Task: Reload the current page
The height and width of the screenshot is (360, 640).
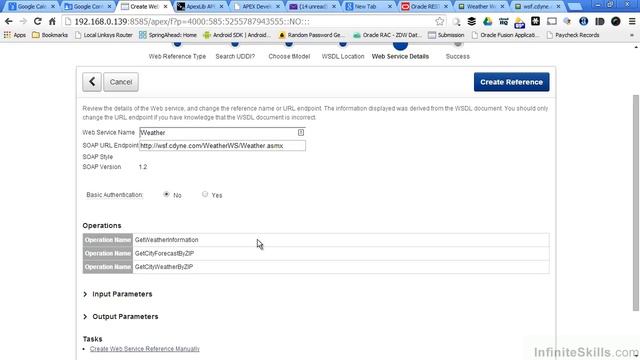Action: click(x=38, y=22)
